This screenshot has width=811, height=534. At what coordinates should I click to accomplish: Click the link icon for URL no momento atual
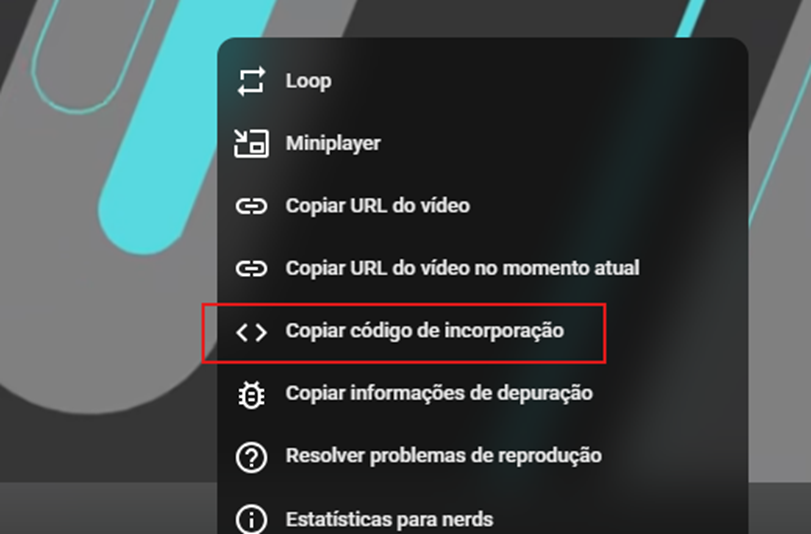coord(251,269)
